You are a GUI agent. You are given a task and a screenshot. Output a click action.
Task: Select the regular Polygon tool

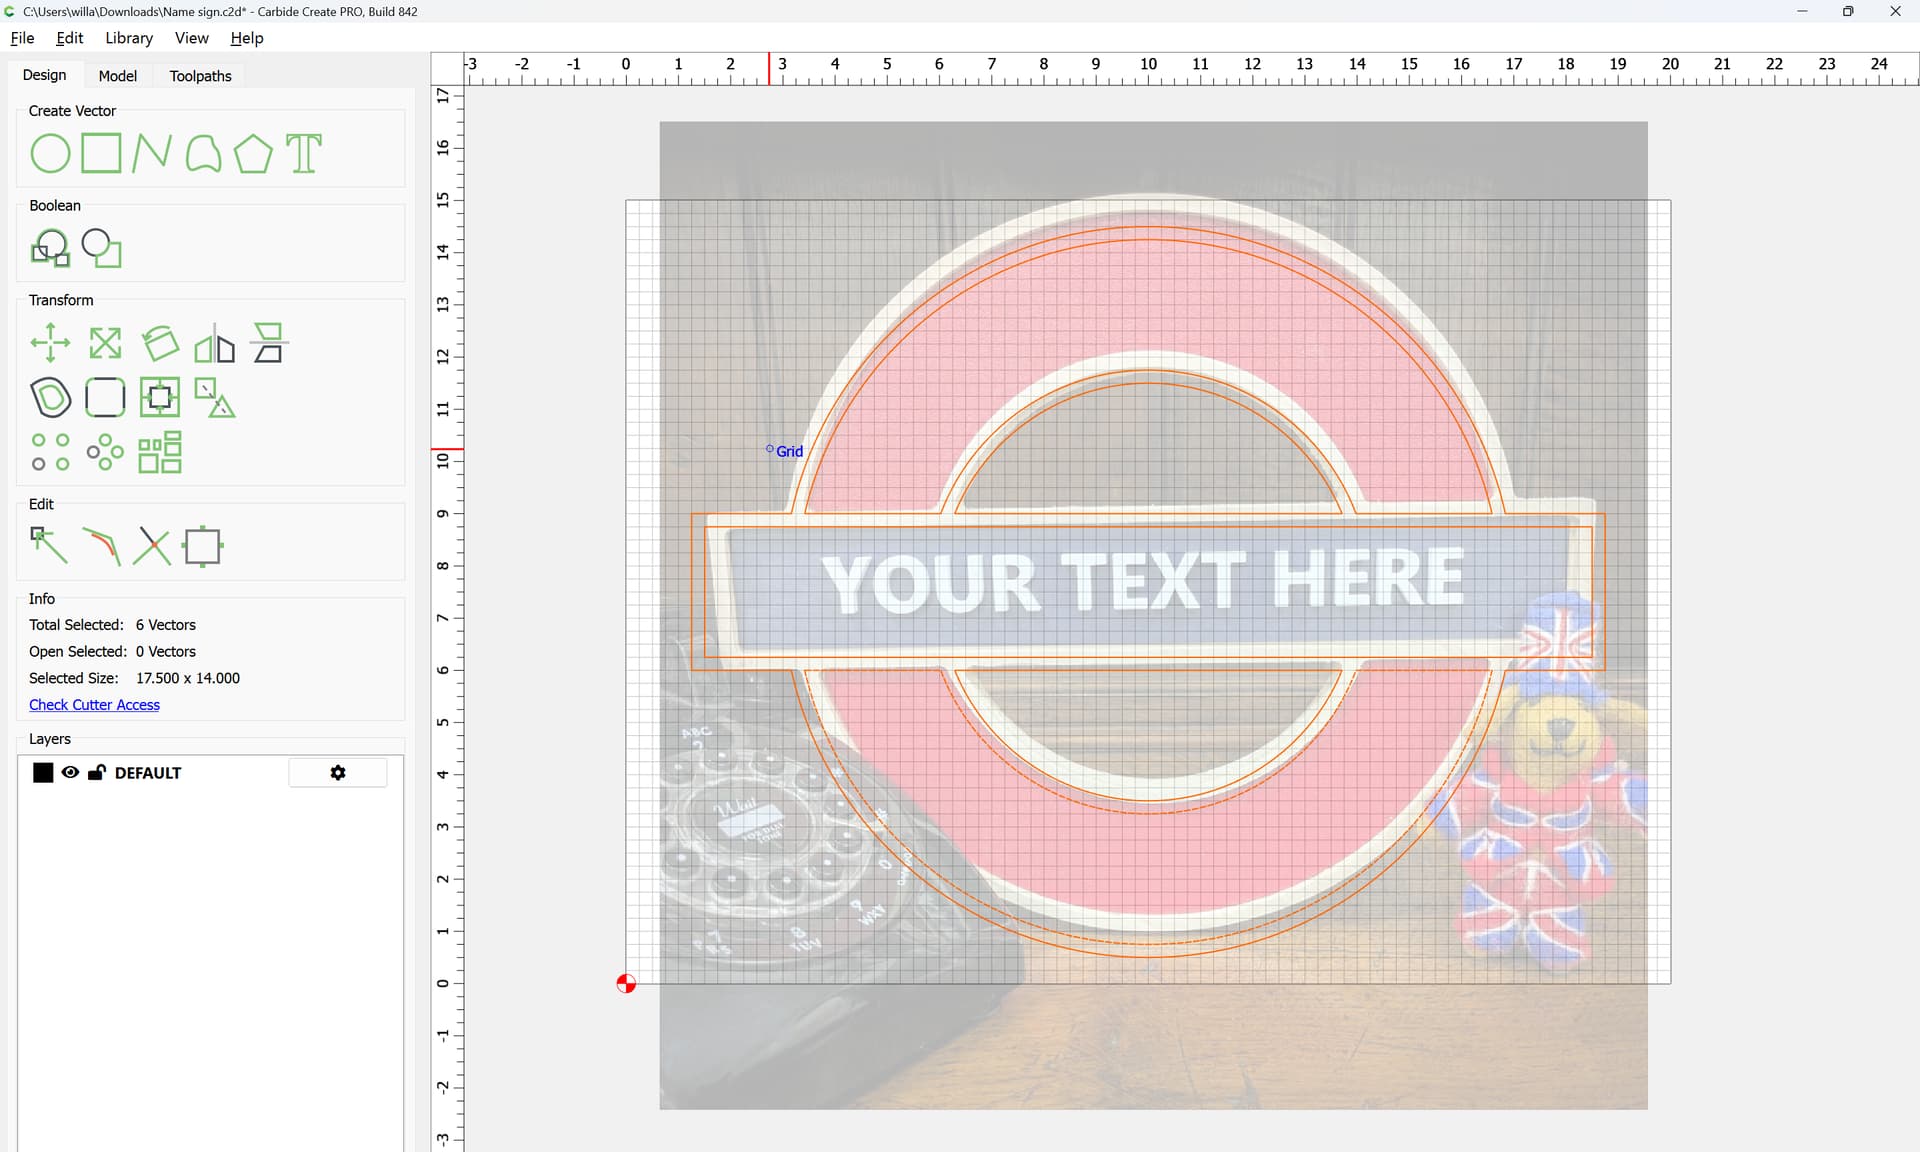253,154
